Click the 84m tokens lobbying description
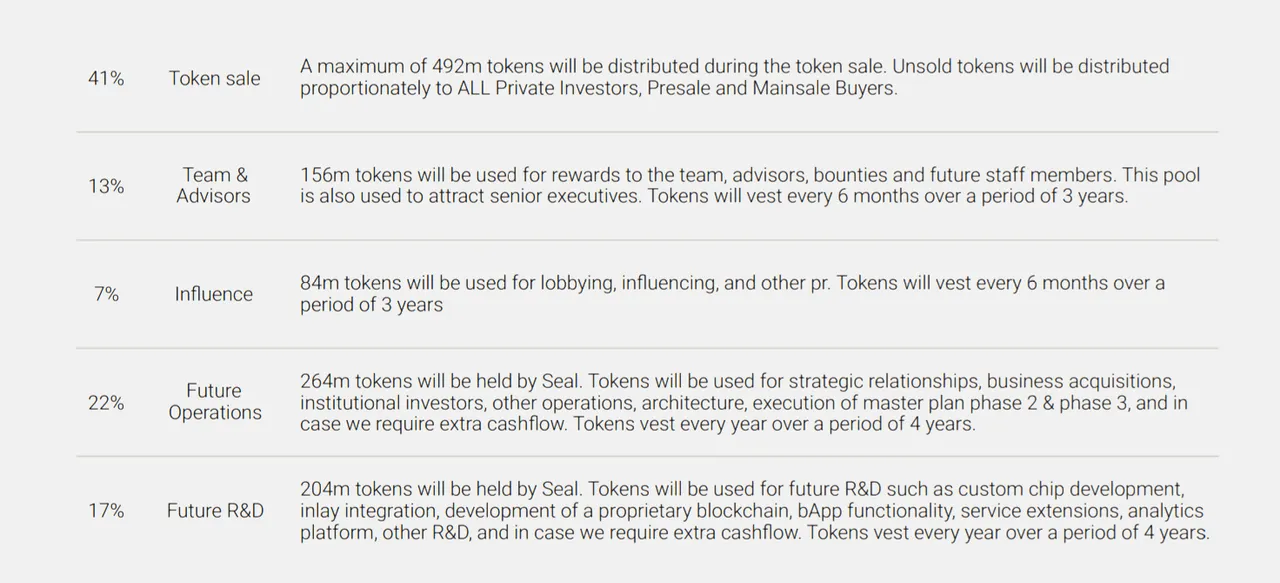The image size is (1280, 583). point(732,293)
